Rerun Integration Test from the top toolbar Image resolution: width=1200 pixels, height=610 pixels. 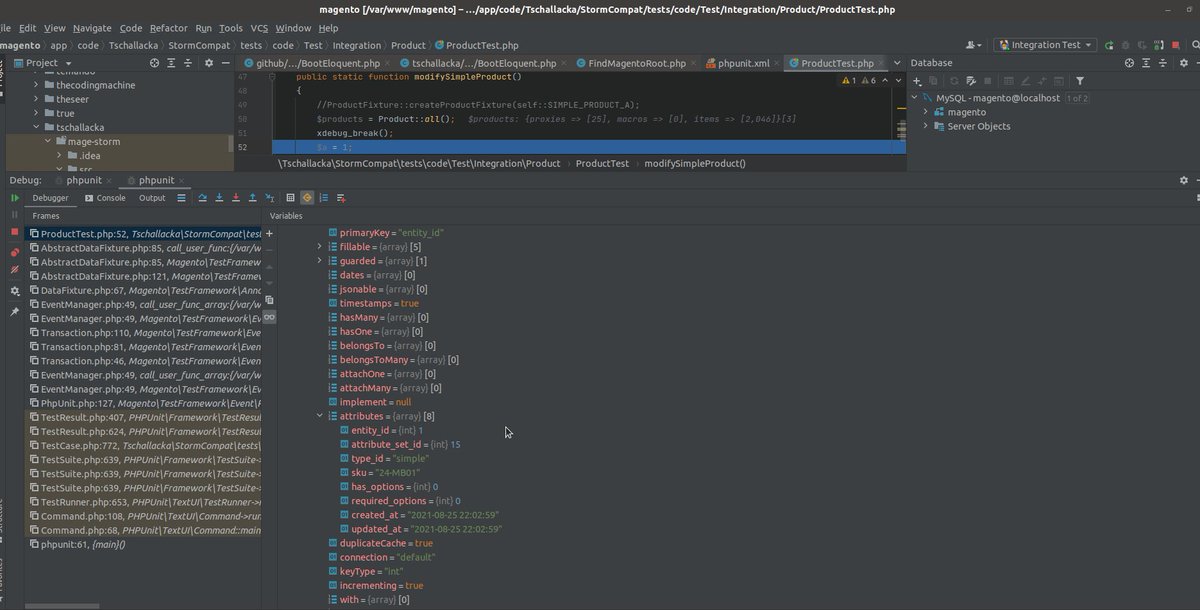[1109, 45]
